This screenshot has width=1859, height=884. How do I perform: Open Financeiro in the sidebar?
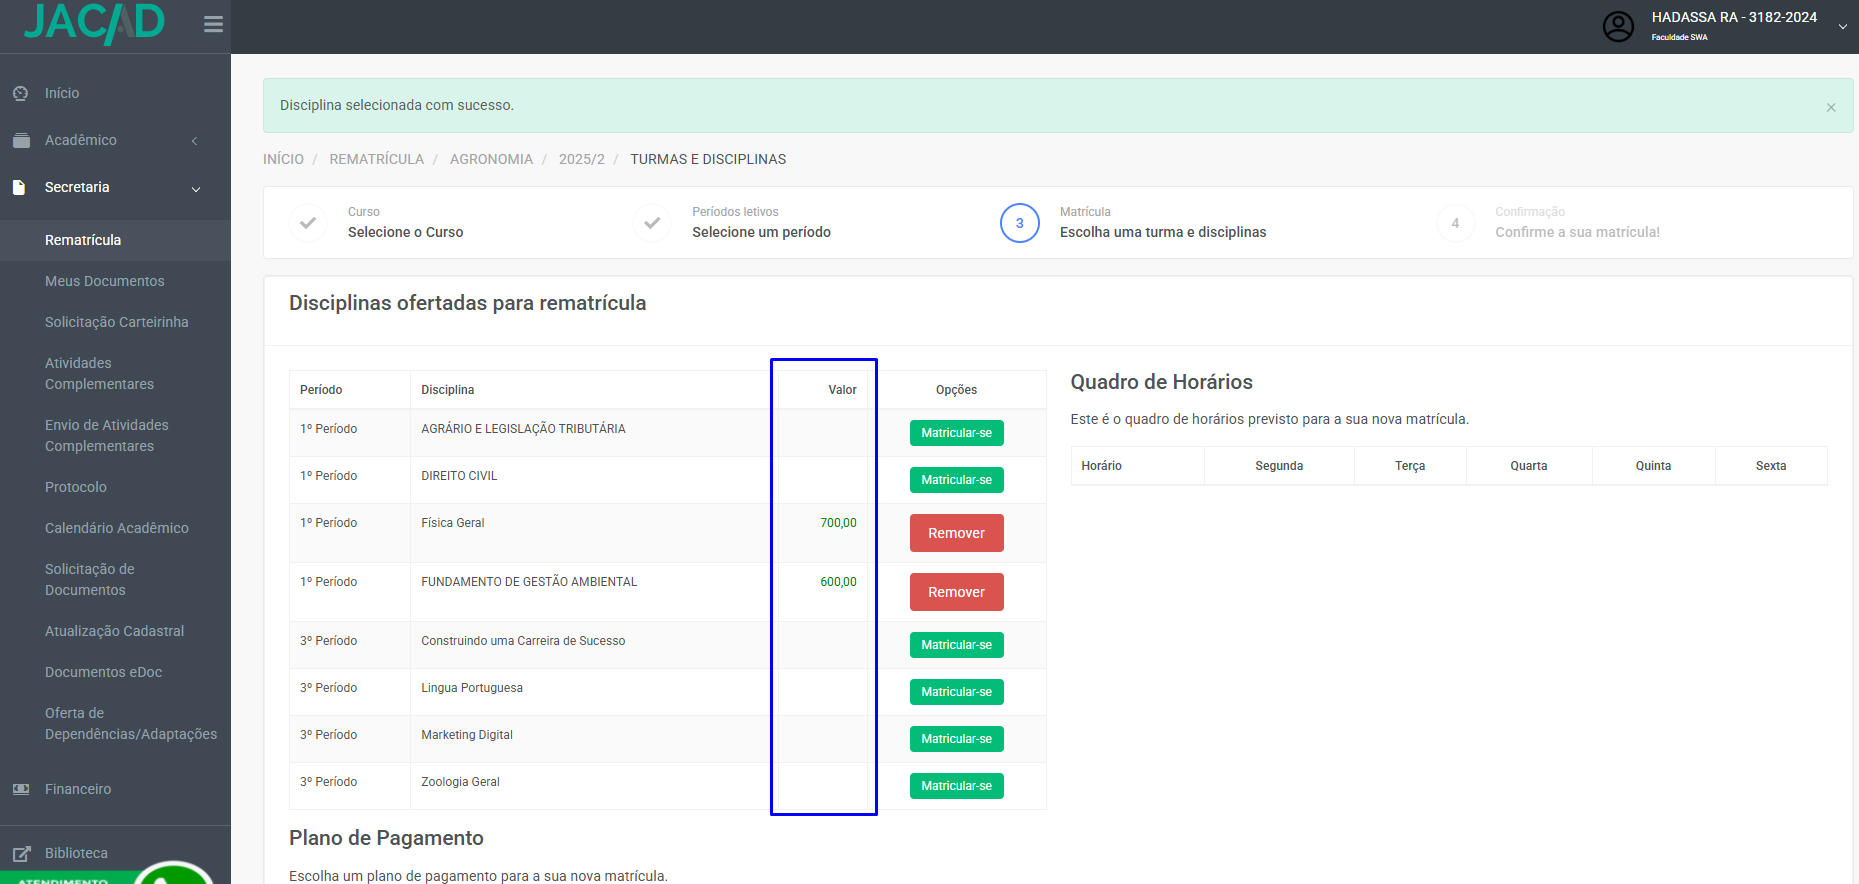[x=78, y=789]
